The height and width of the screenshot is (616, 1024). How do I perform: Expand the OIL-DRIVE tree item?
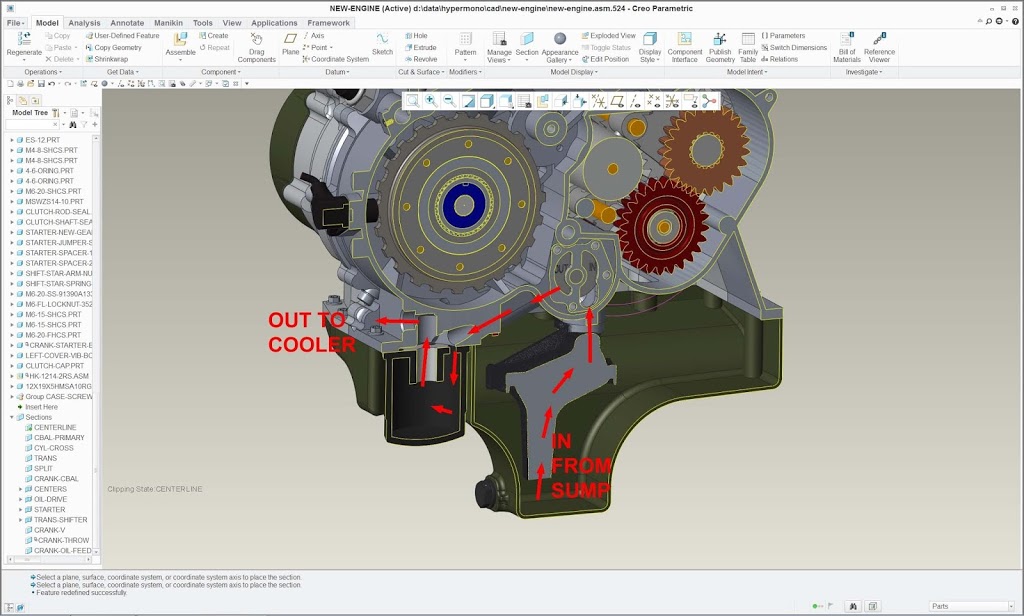19,499
